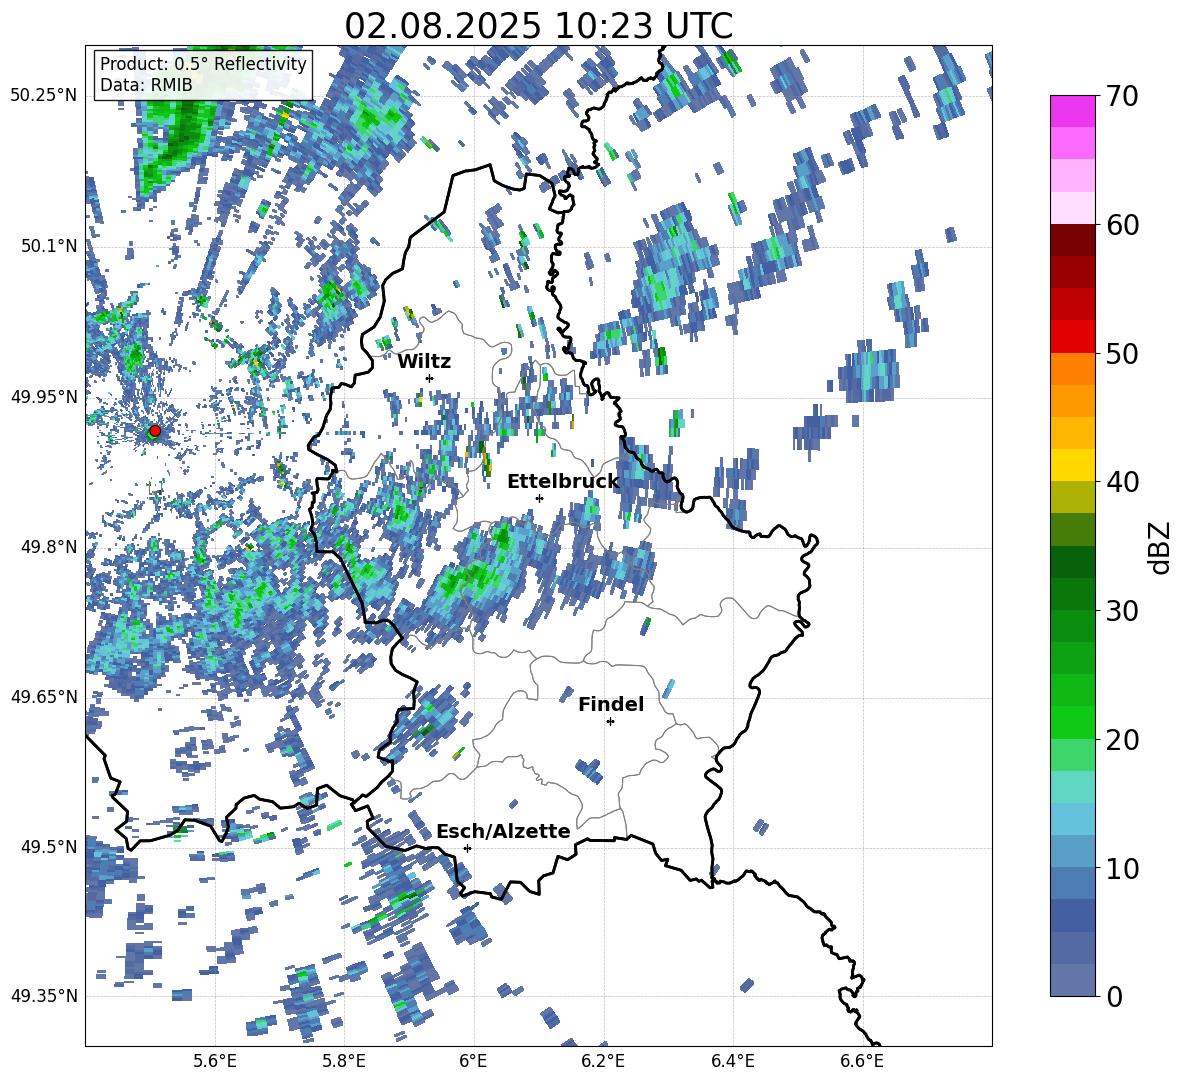Viewport: 1184px width, 1081px height.
Task: Click the Esch/Alzette station cross marker
Action: tap(467, 848)
